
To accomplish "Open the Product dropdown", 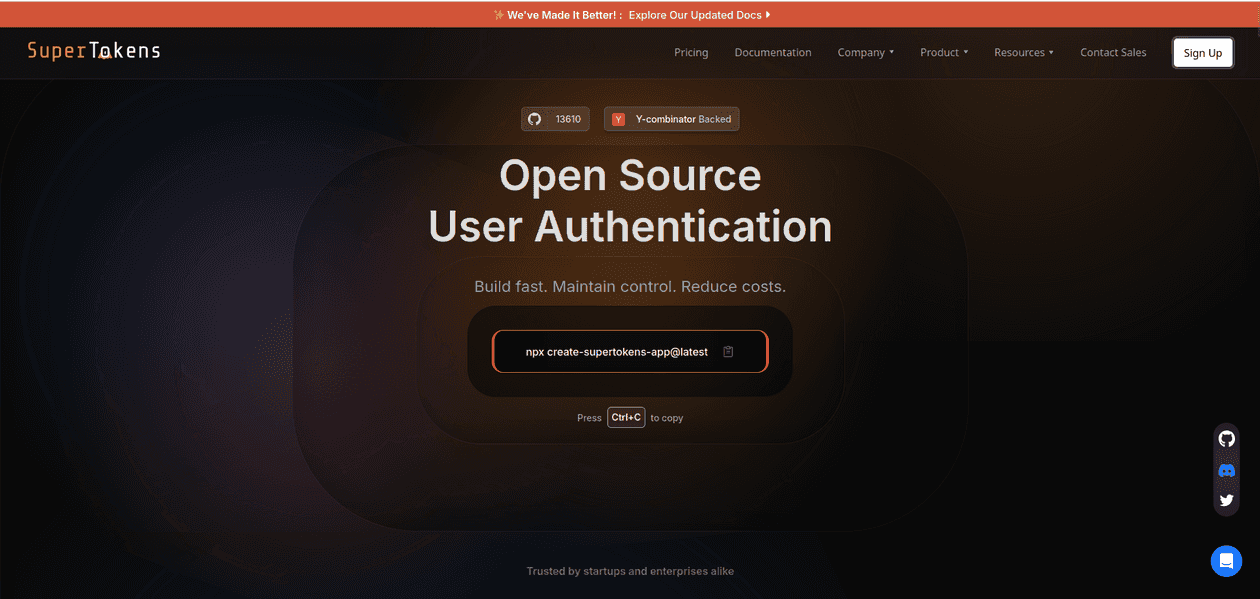I will [942, 52].
